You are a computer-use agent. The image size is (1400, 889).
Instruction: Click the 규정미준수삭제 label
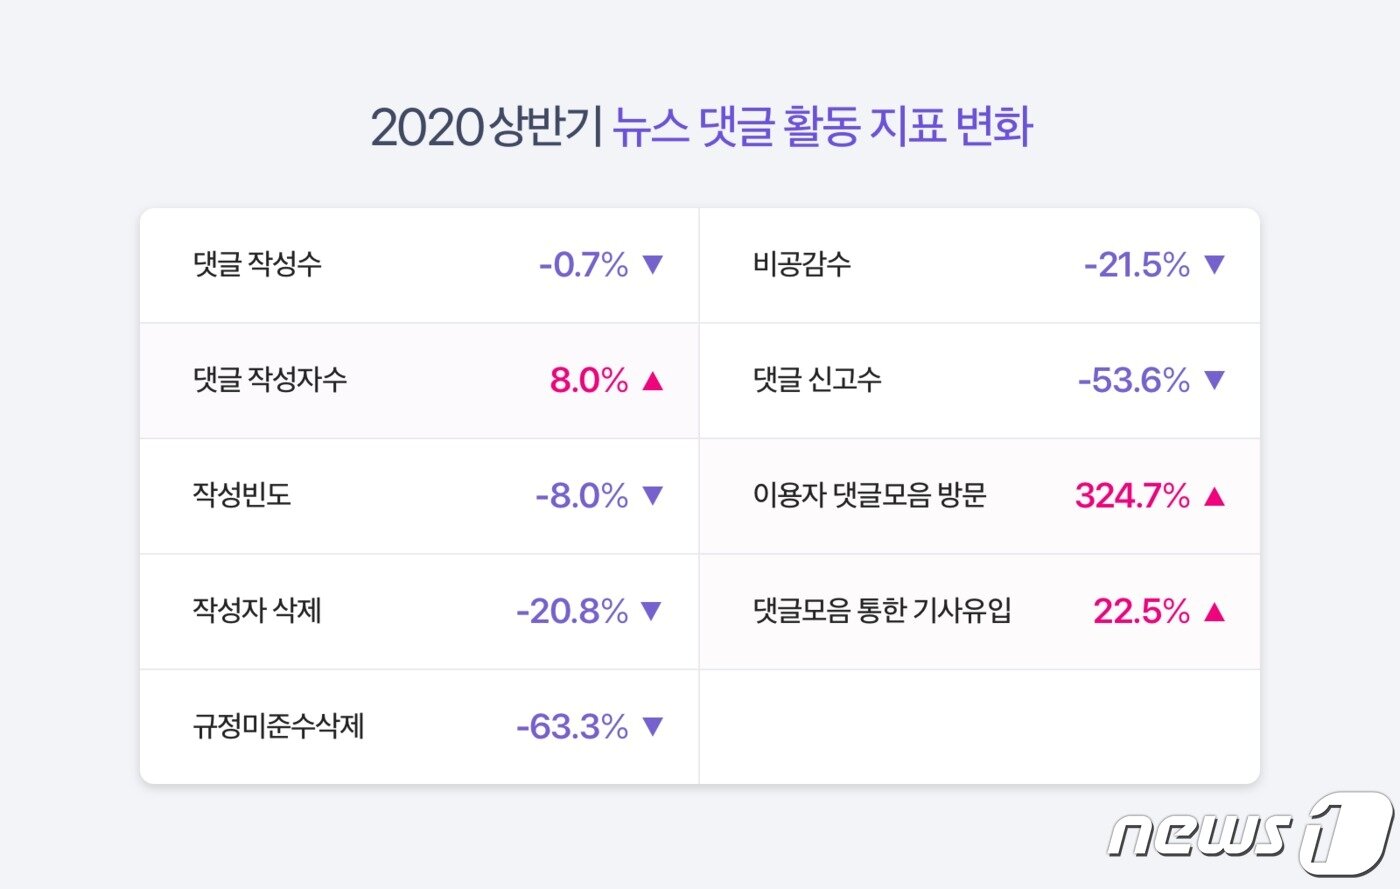[278, 726]
